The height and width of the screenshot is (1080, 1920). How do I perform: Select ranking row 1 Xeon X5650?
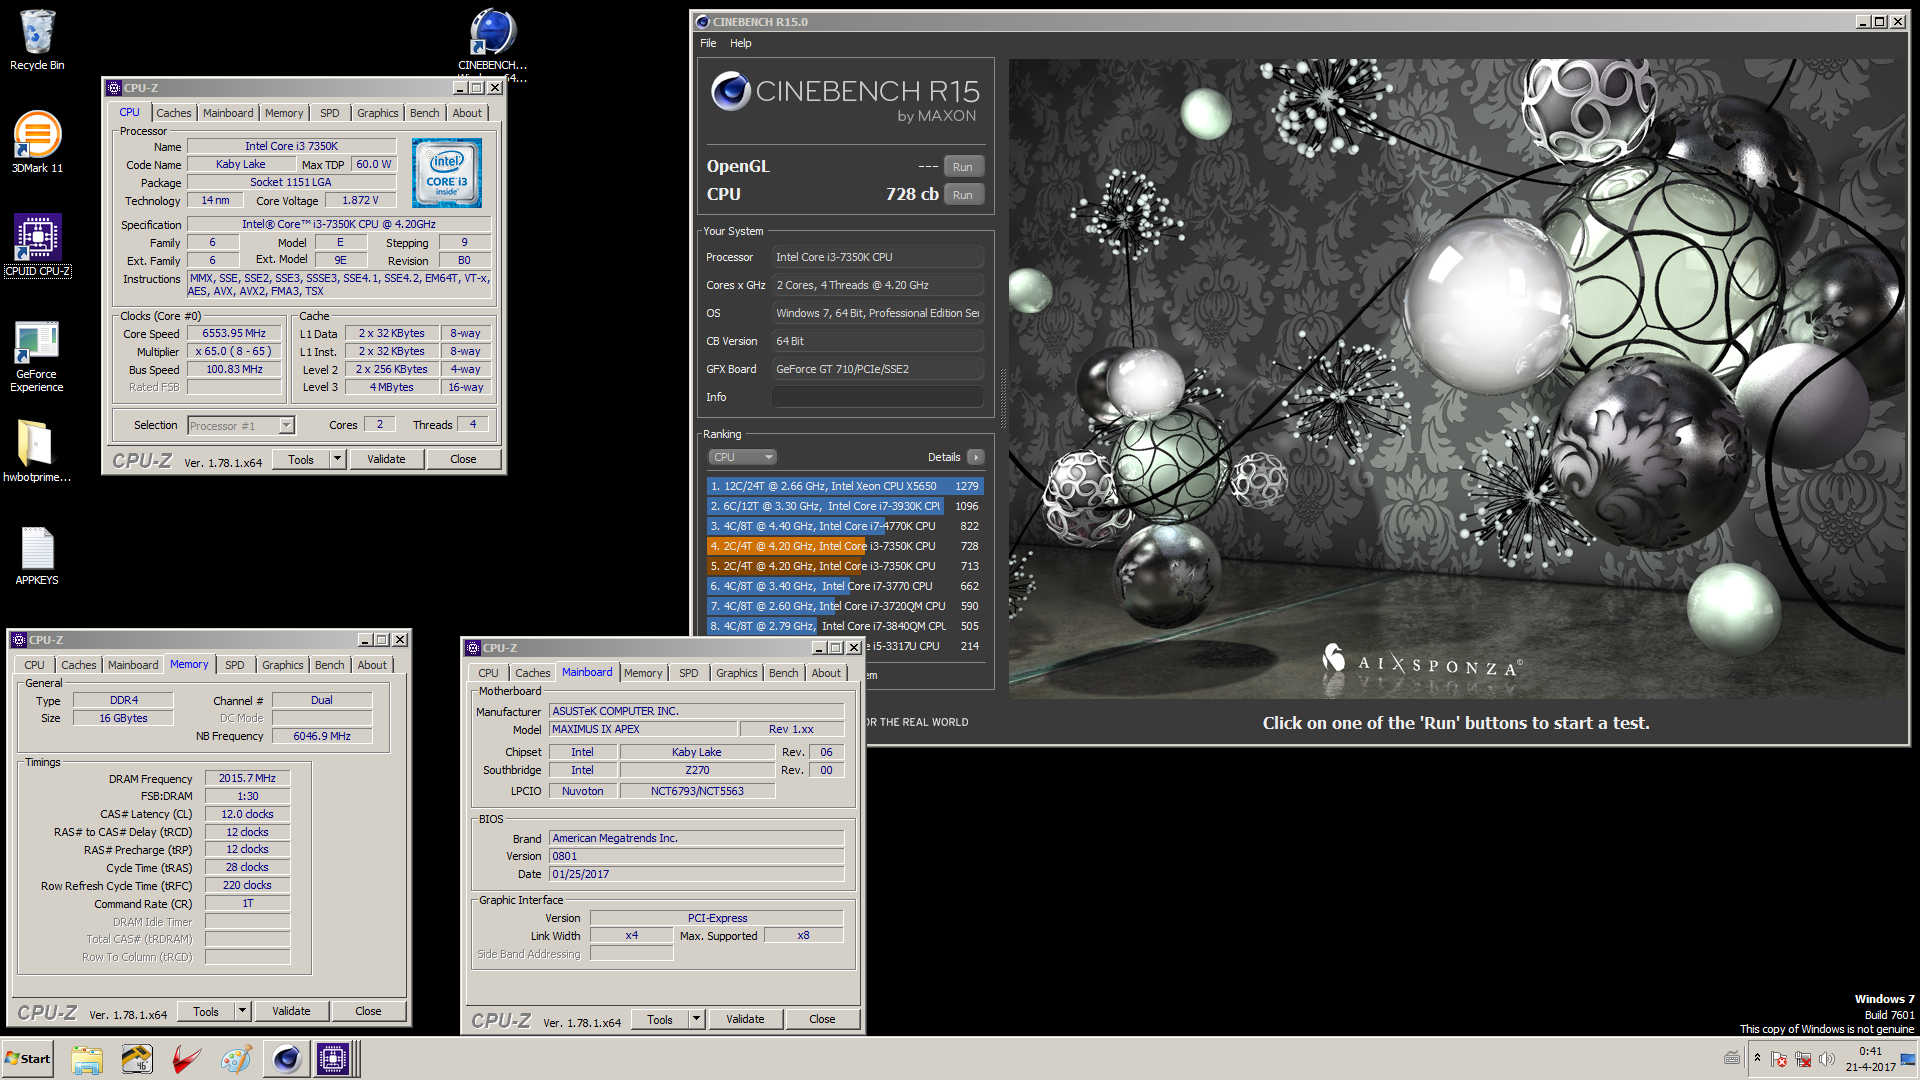[845, 486]
